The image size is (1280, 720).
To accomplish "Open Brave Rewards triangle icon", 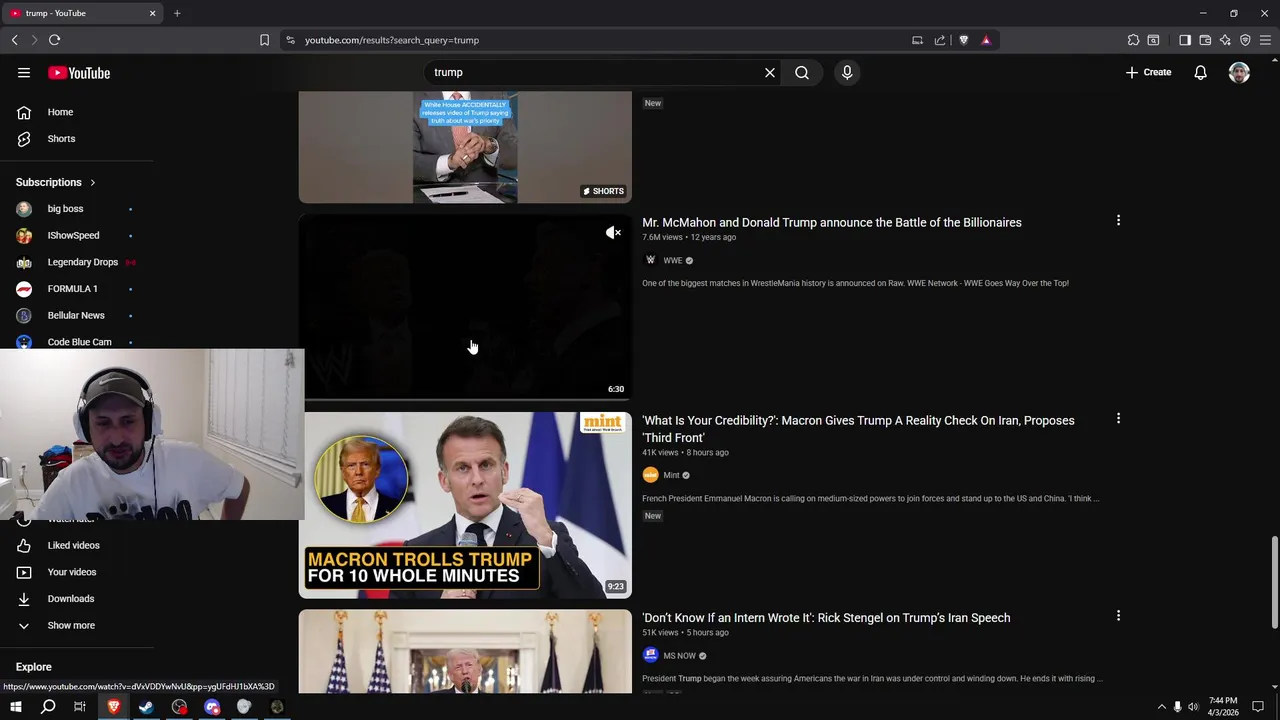I will (986, 40).
